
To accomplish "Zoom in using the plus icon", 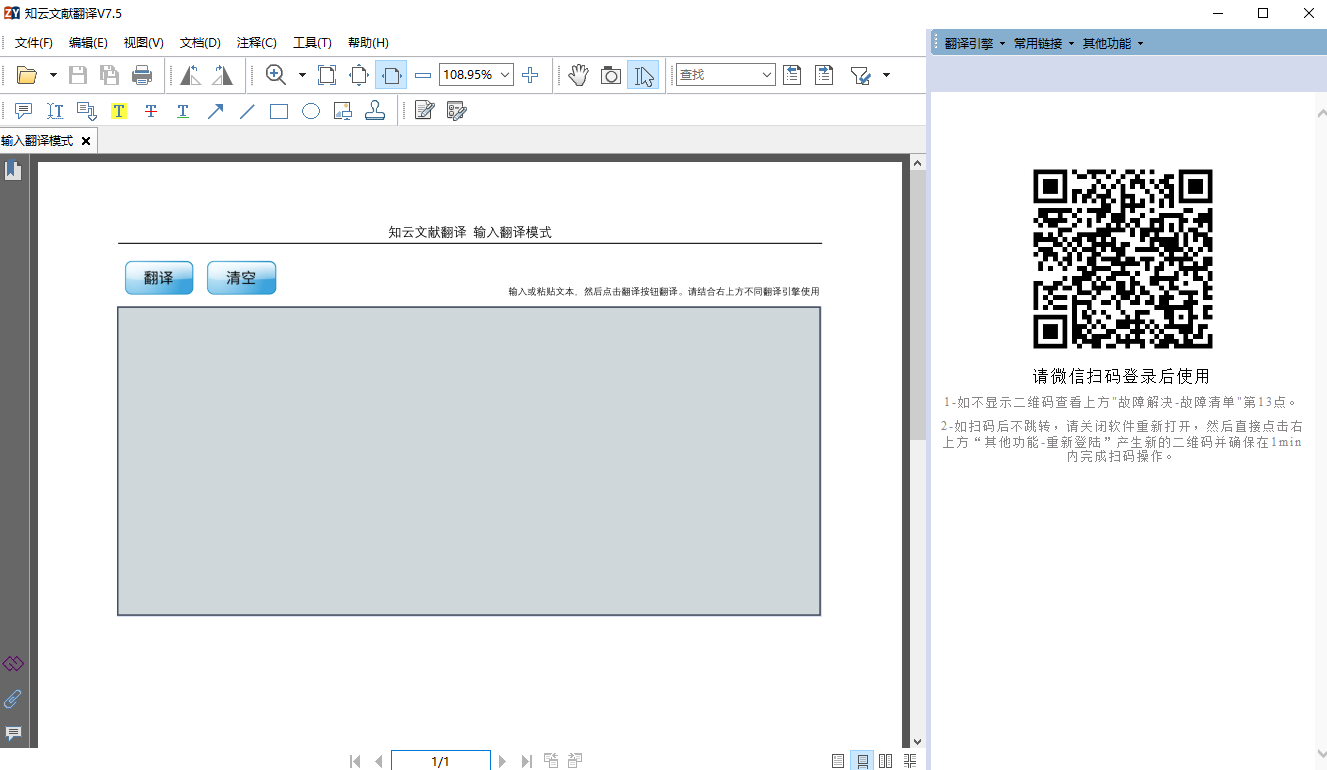I will click(529, 75).
